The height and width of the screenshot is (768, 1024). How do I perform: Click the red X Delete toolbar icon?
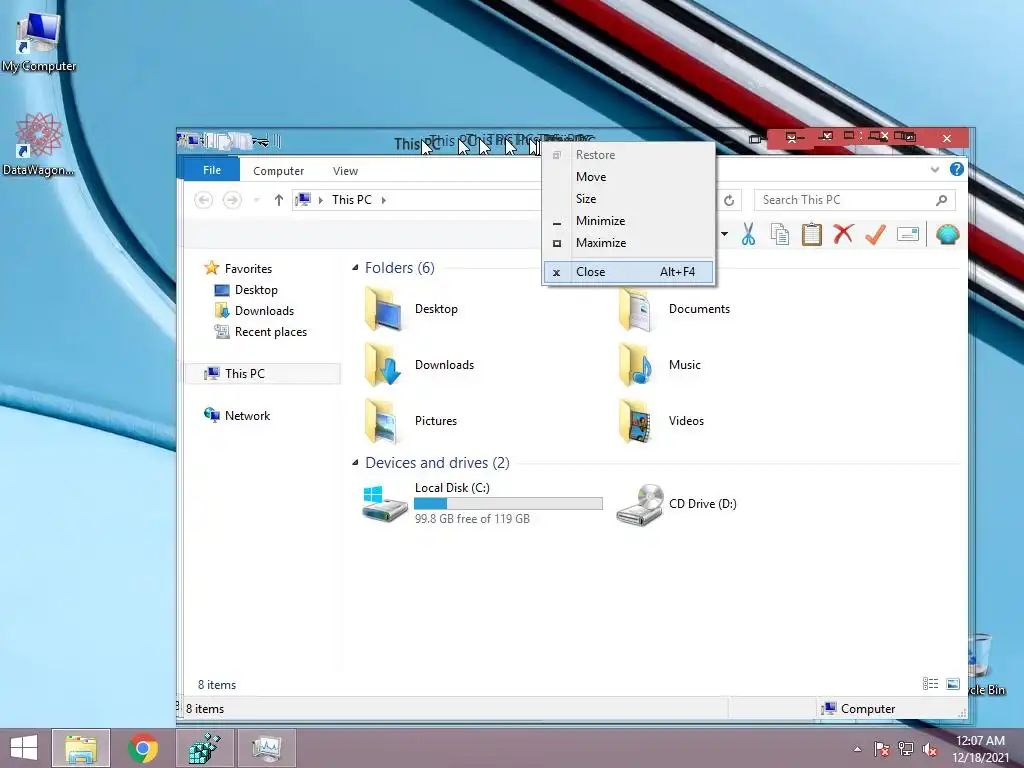(x=843, y=233)
